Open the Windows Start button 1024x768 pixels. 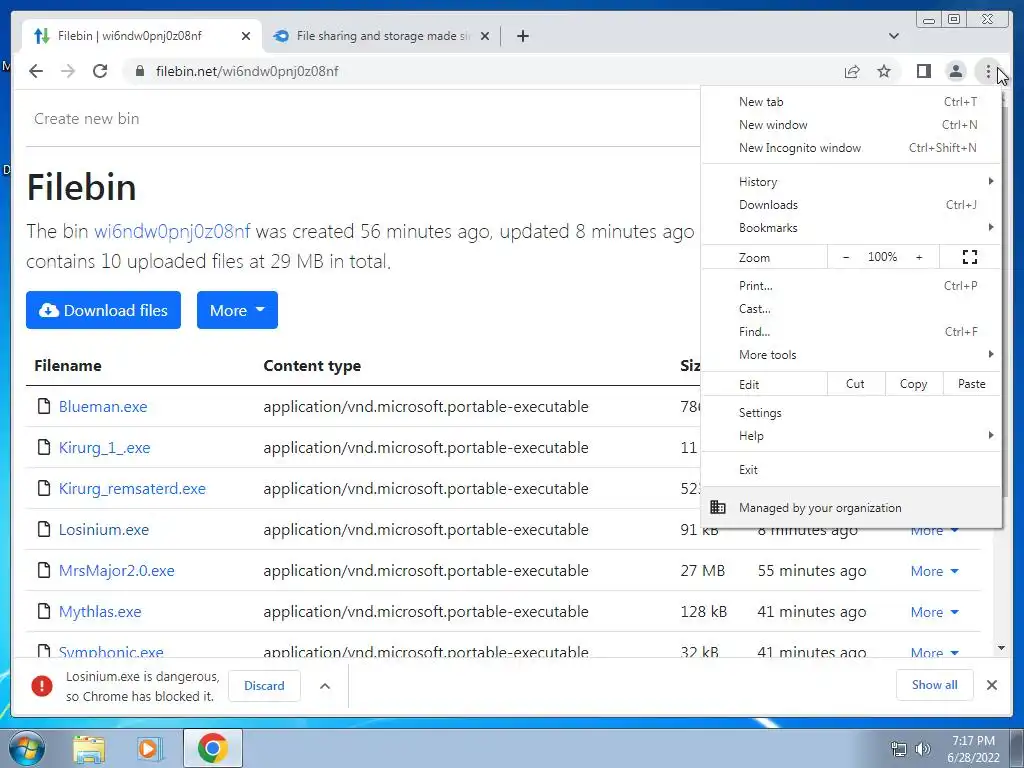click(x=26, y=748)
